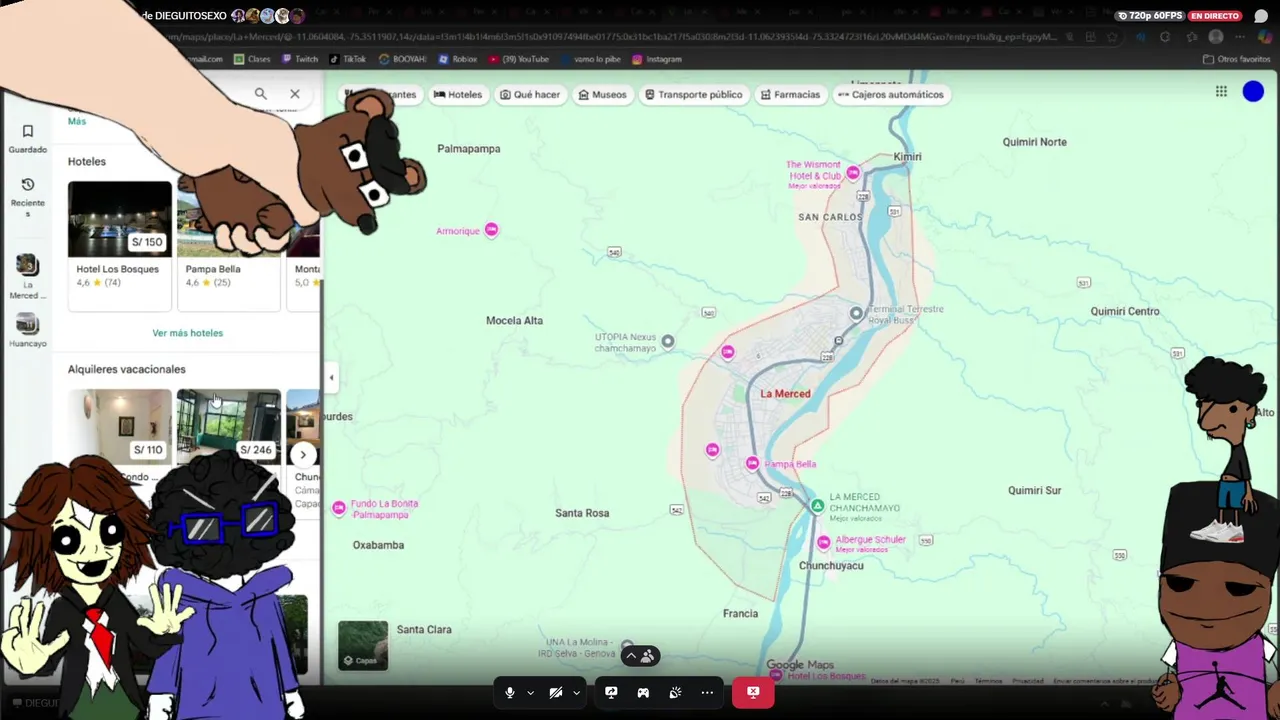Viewport: 1280px width, 720px height.
Task: Show next vacation rentals with arrow
Action: point(303,455)
